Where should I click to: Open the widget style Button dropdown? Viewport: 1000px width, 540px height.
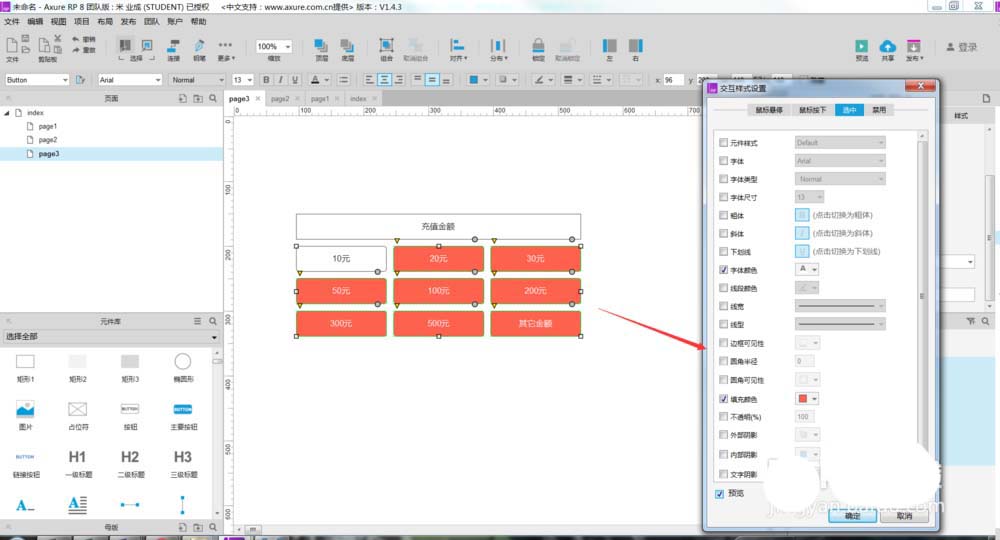point(37,80)
